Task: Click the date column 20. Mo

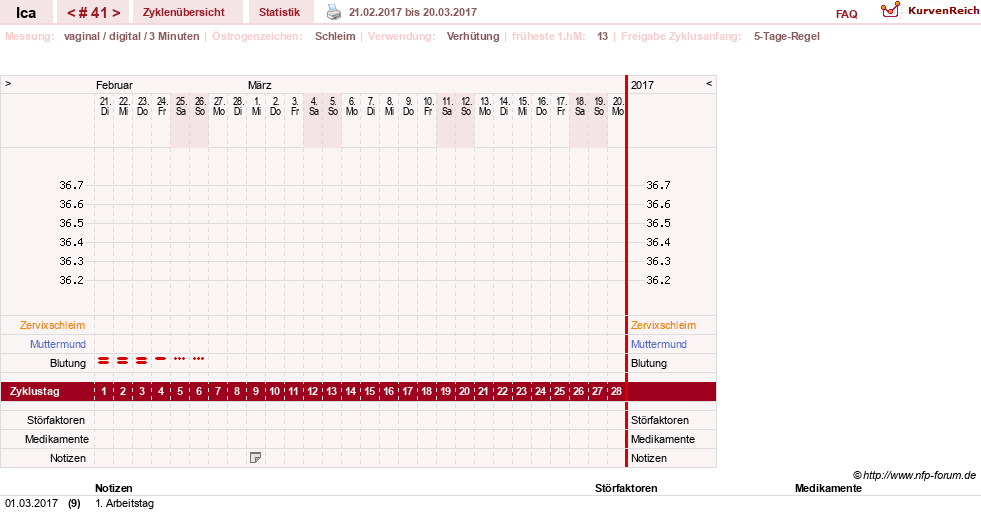Action: [x=618, y=106]
